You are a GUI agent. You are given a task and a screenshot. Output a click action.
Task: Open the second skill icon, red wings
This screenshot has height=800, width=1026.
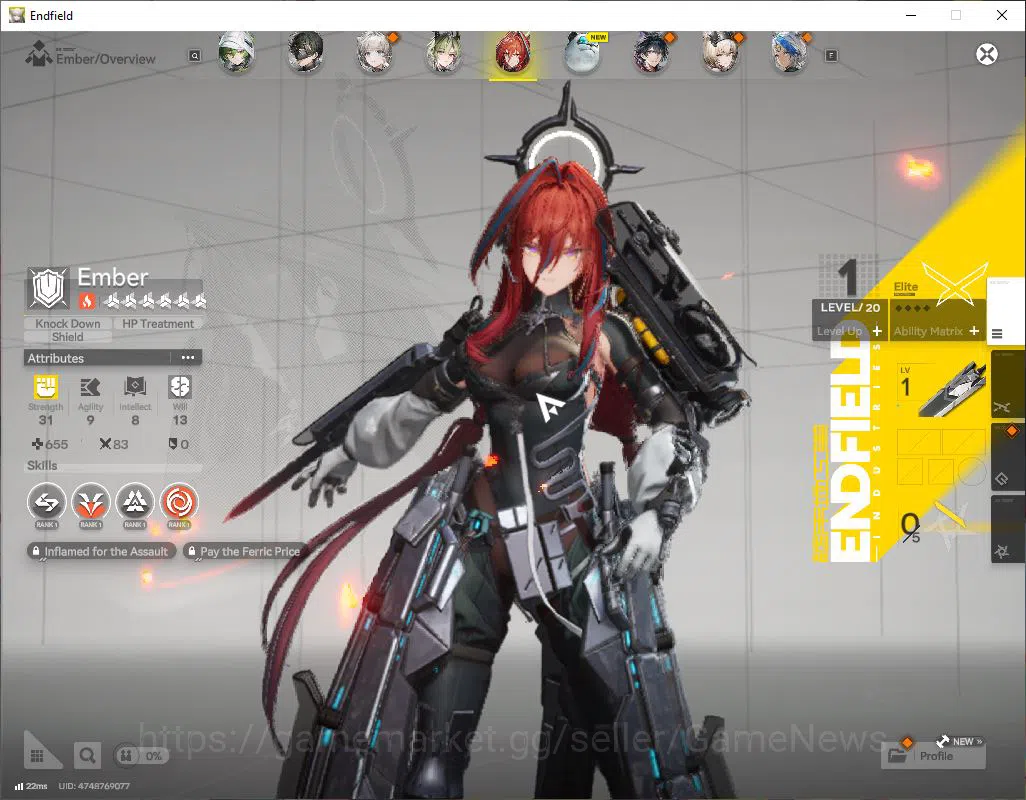pos(90,503)
